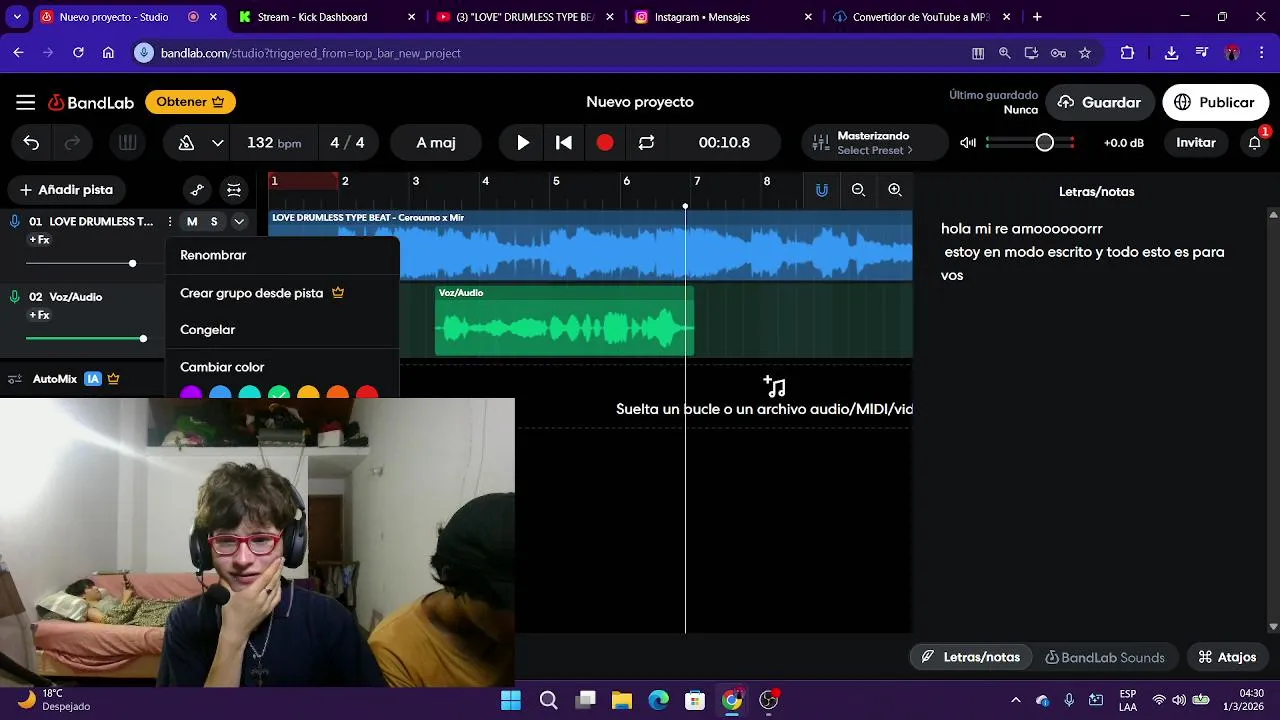Image resolution: width=1280 pixels, height=720 pixels.
Task: Add Fx to Voz/Audio track
Action: (40, 315)
